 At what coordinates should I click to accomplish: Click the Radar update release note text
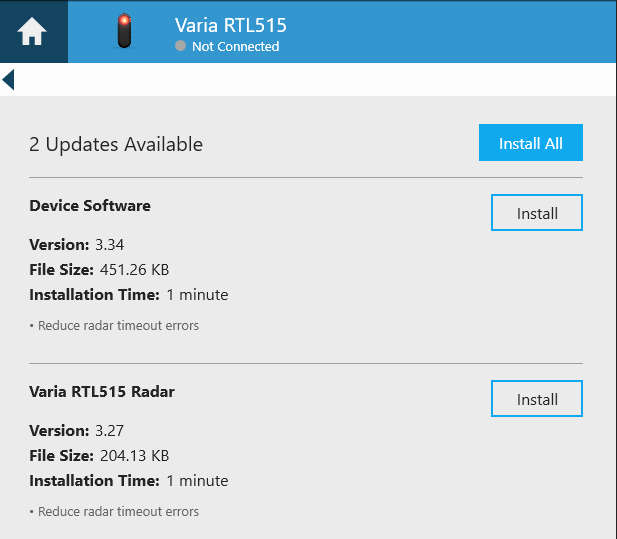coord(115,511)
